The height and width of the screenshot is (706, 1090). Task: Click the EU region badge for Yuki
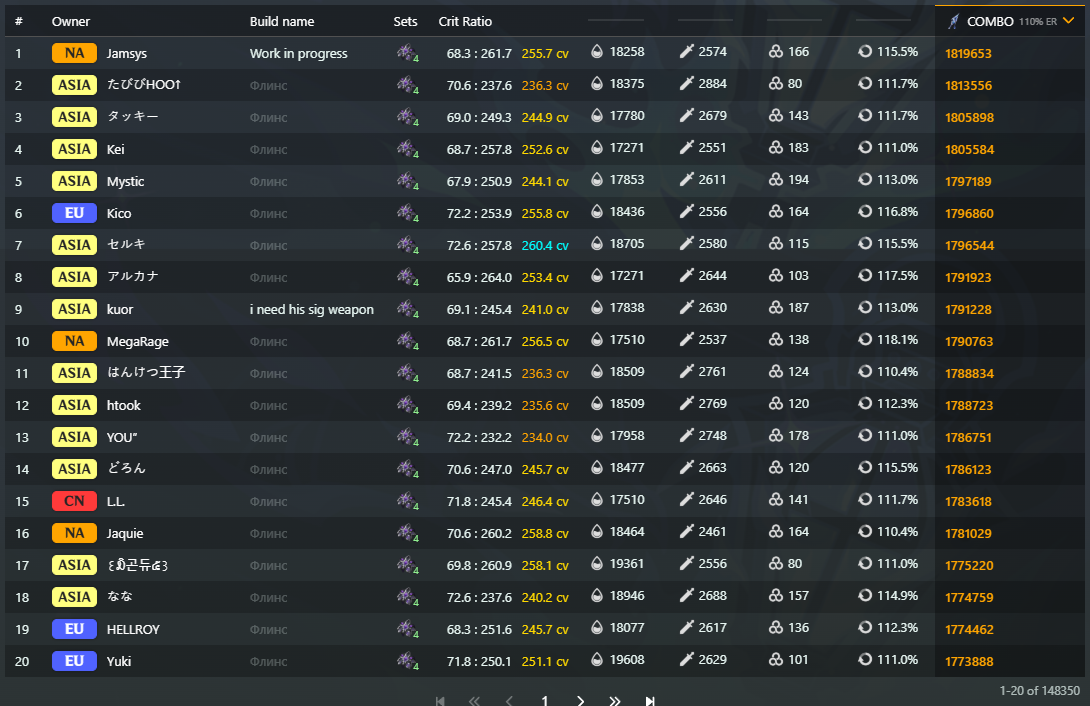[x=74, y=661]
